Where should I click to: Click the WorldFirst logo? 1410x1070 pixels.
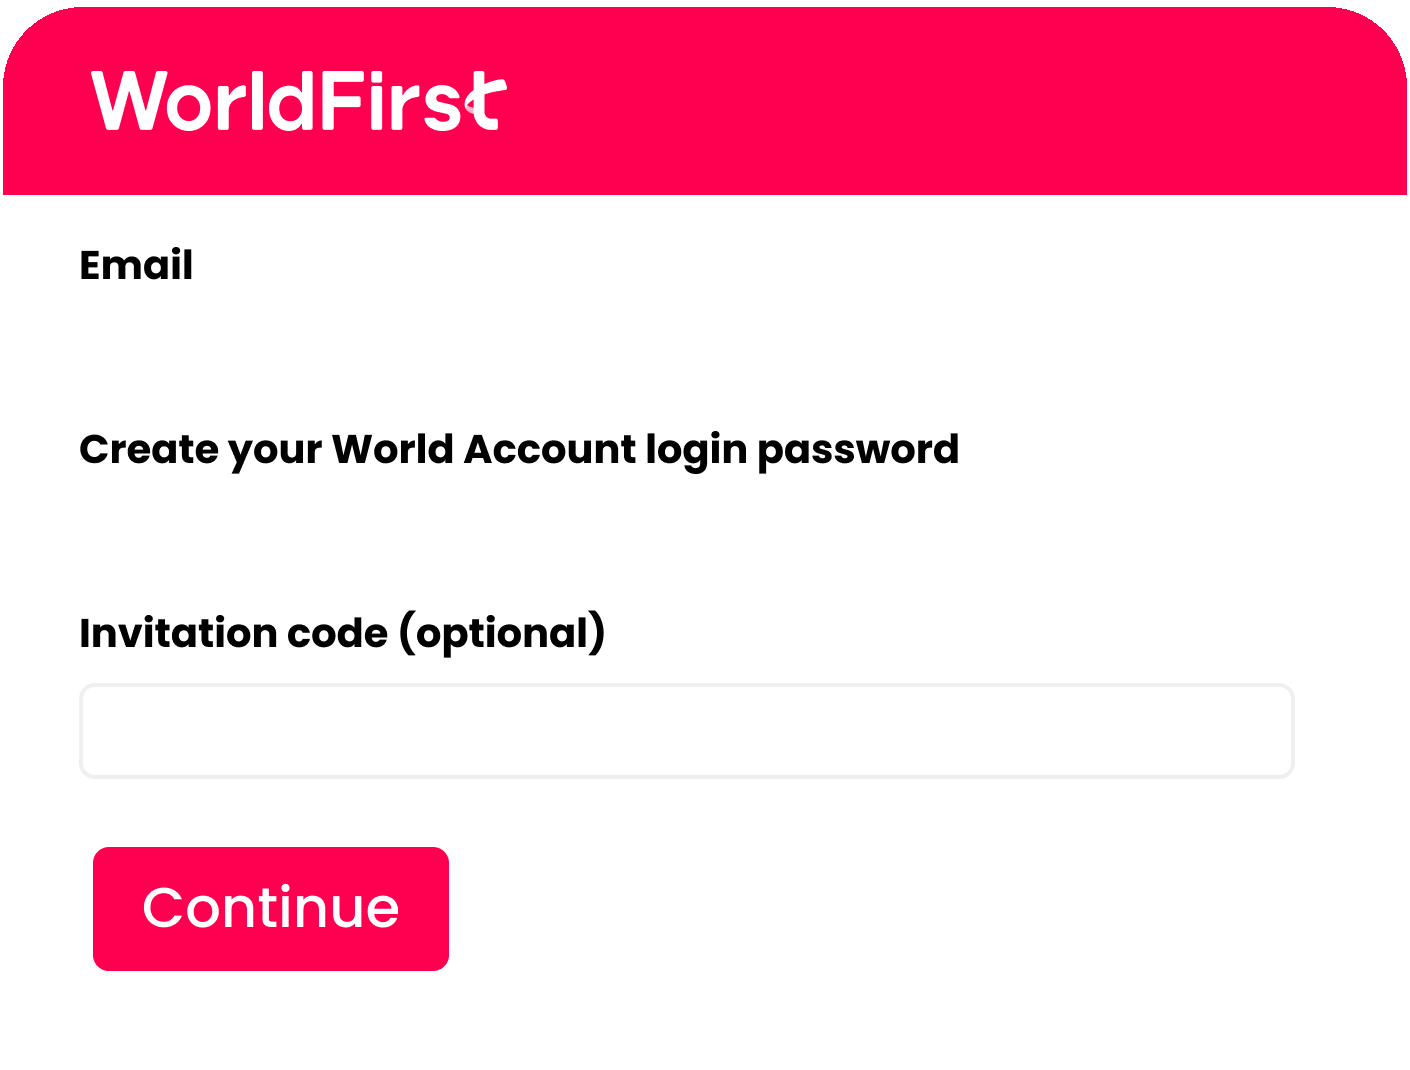click(298, 101)
